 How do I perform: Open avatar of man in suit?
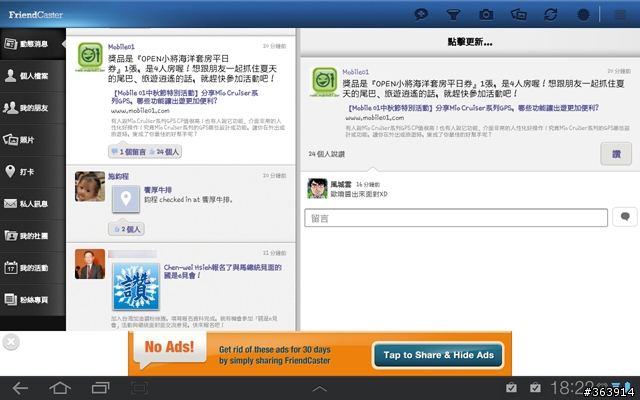[x=90, y=264]
